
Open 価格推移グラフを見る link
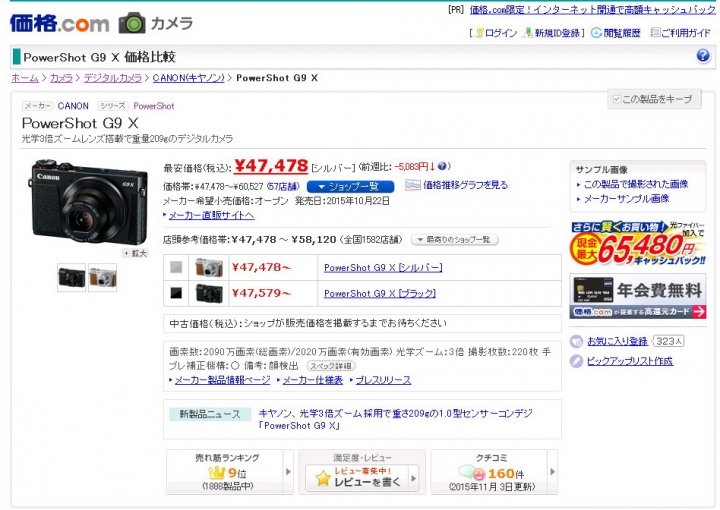[465, 185]
